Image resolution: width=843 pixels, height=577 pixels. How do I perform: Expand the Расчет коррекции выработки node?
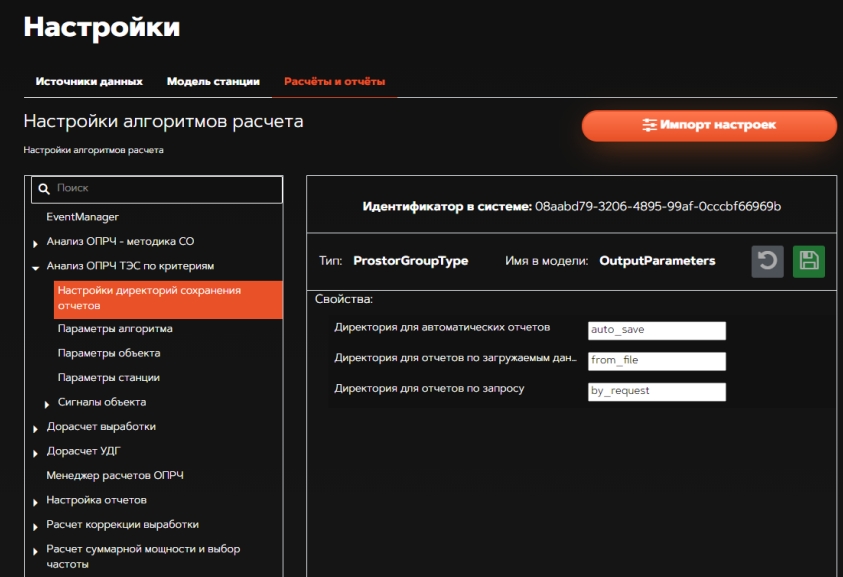tap(36, 526)
